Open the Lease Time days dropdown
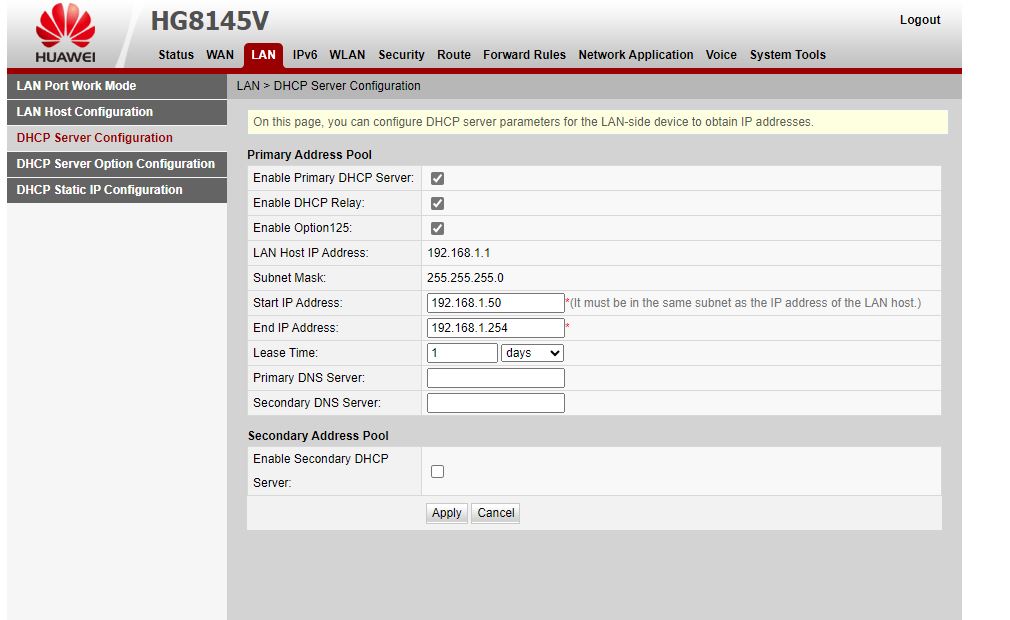Screen dimensions: 1010x620 (x=532, y=353)
